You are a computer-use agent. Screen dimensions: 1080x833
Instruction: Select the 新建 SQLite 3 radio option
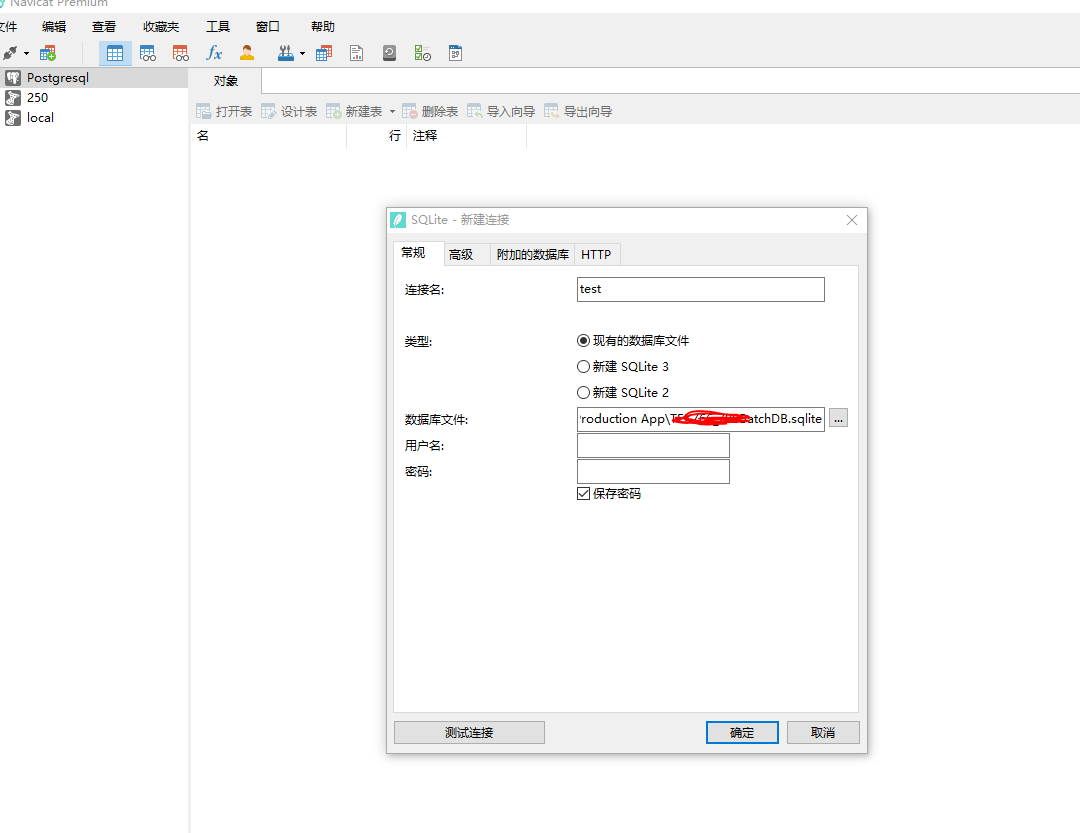coord(623,367)
